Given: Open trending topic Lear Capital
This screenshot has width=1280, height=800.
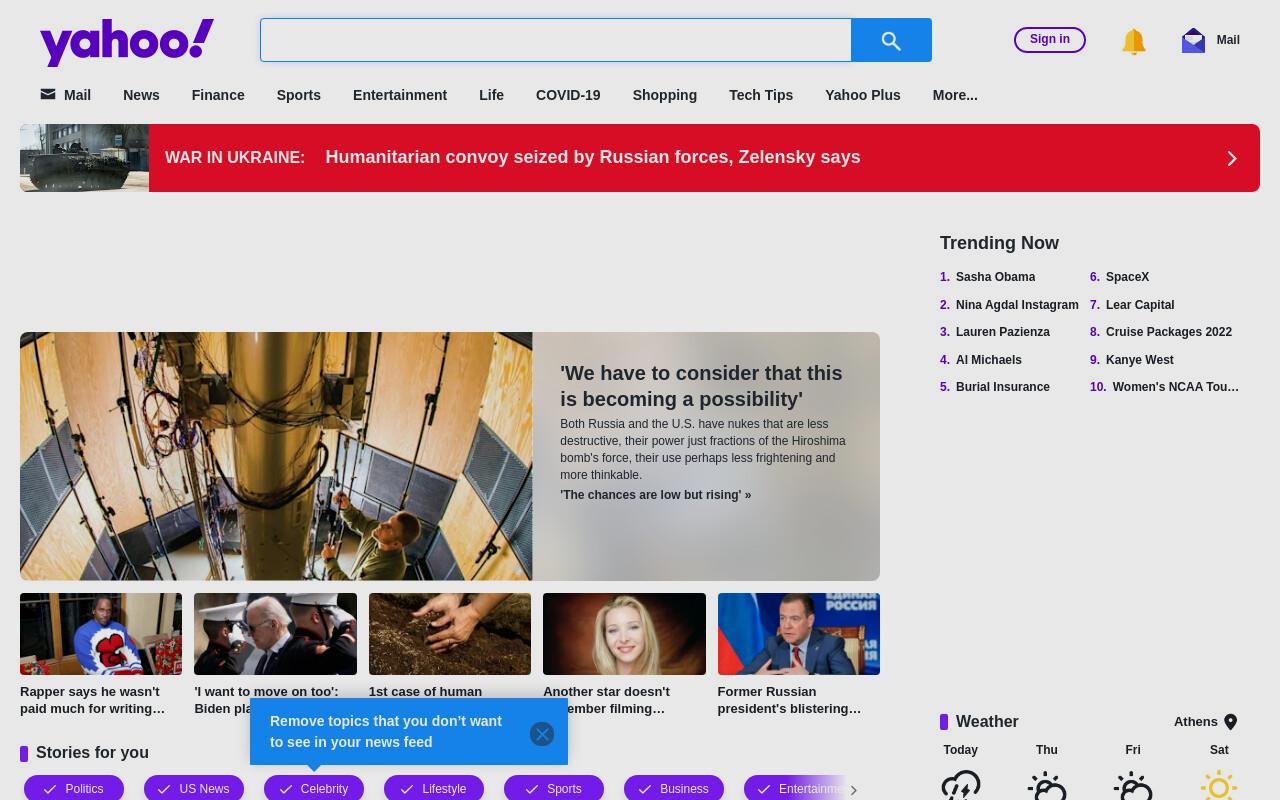Looking at the screenshot, I should pyautogui.click(x=1140, y=305).
